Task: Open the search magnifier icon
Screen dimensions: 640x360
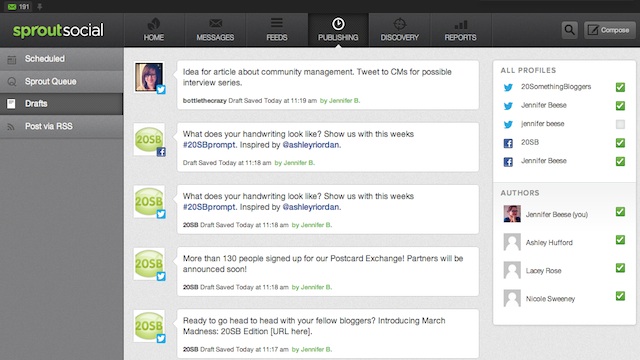Action: pyautogui.click(x=569, y=30)
